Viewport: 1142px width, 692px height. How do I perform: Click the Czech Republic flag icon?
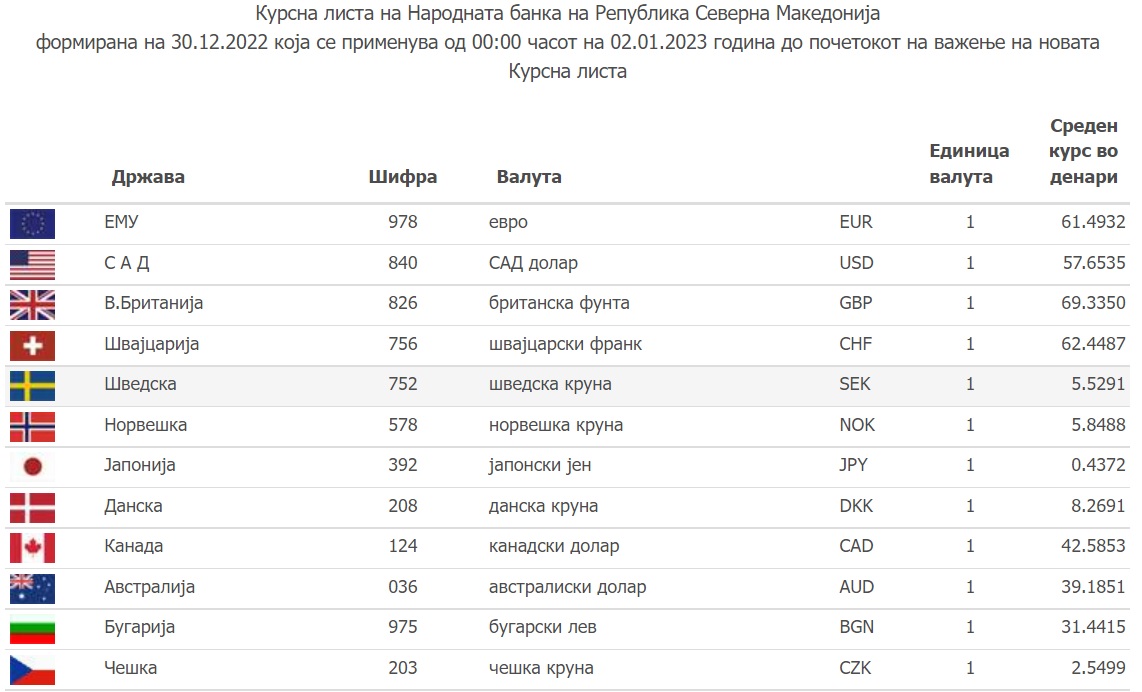[32, 669]
